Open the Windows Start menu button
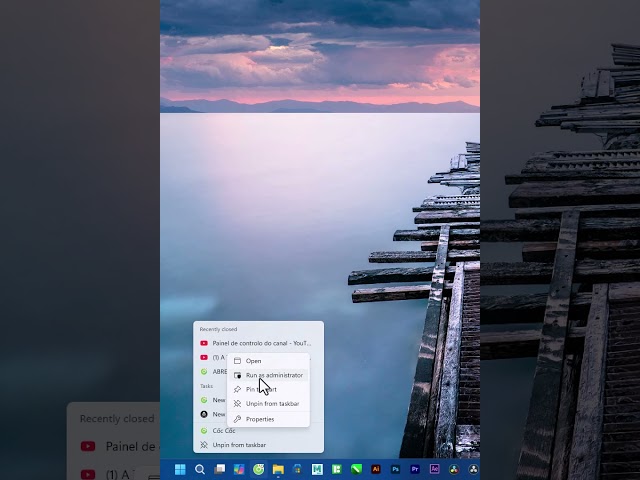The image size is (640, 480). click(x=180, y=469)
